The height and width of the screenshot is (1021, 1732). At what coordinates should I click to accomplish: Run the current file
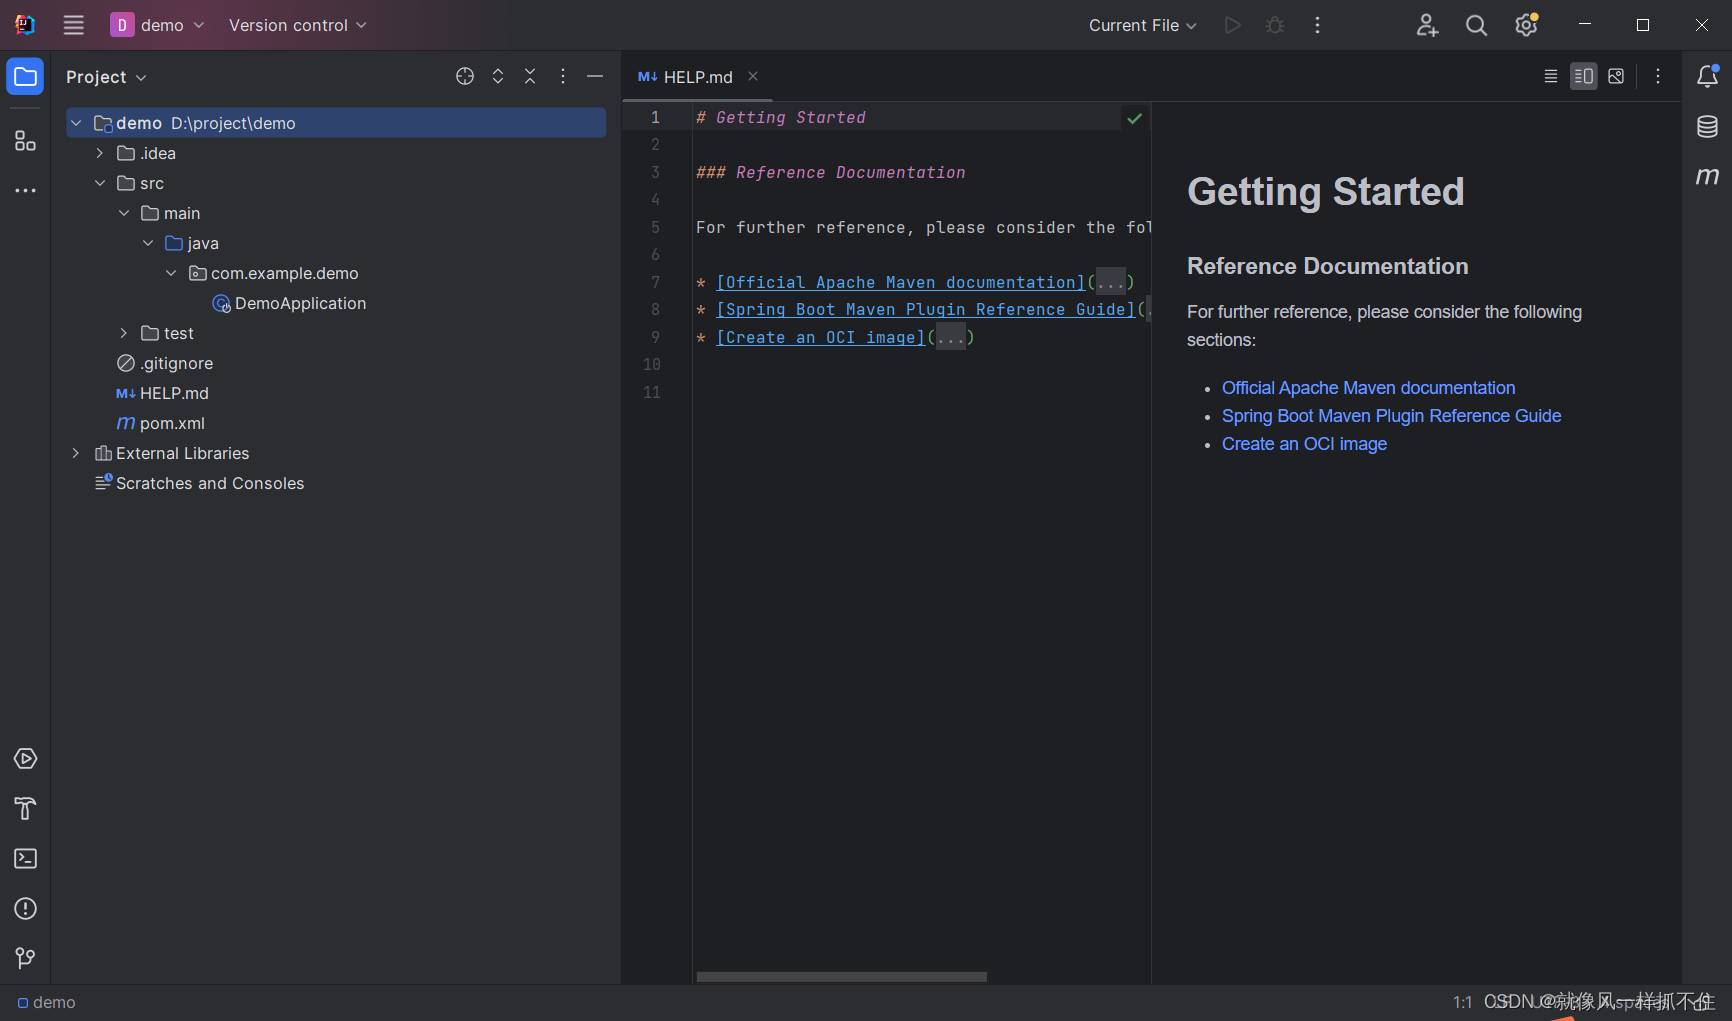[x=1233, y=25]
